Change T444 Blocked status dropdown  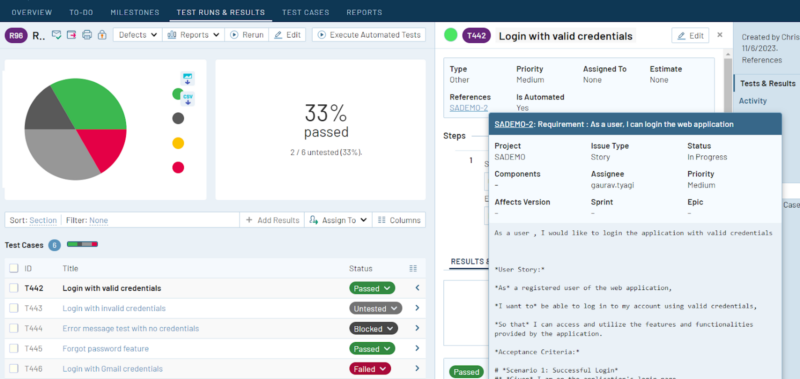click(x=374, y=329)
